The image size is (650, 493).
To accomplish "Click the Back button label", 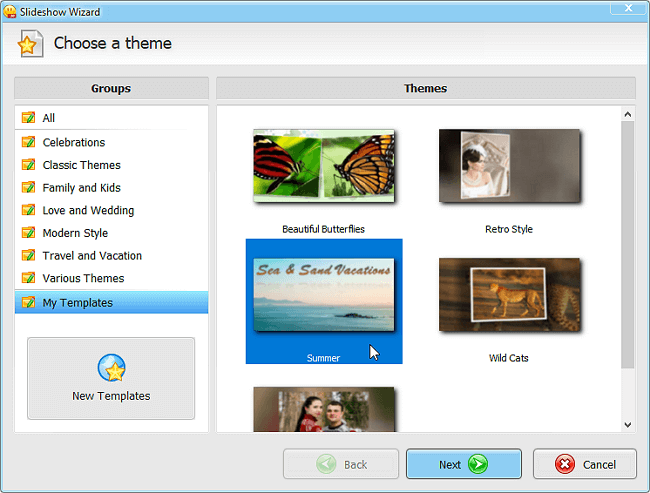I will 356,465.
